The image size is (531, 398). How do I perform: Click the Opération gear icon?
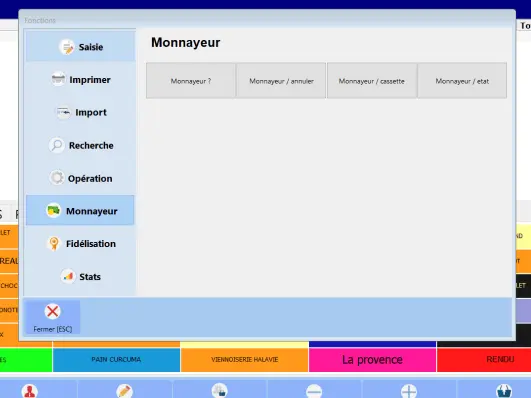(x=57, y=178)
